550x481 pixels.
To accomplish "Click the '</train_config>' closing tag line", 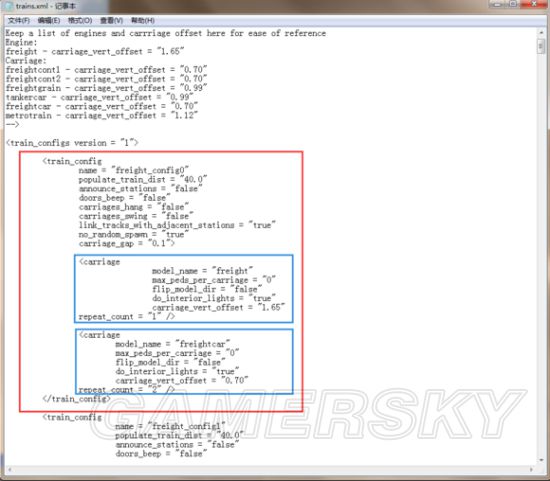I will click(x=76, y=399).
